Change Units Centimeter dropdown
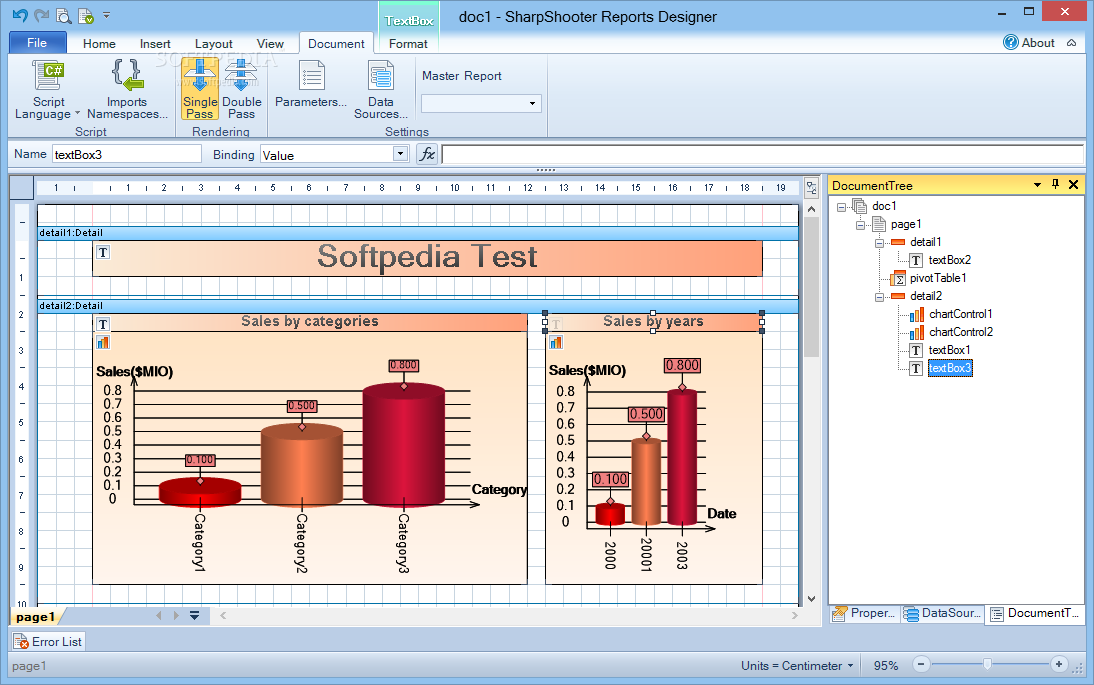 point(797,665)
